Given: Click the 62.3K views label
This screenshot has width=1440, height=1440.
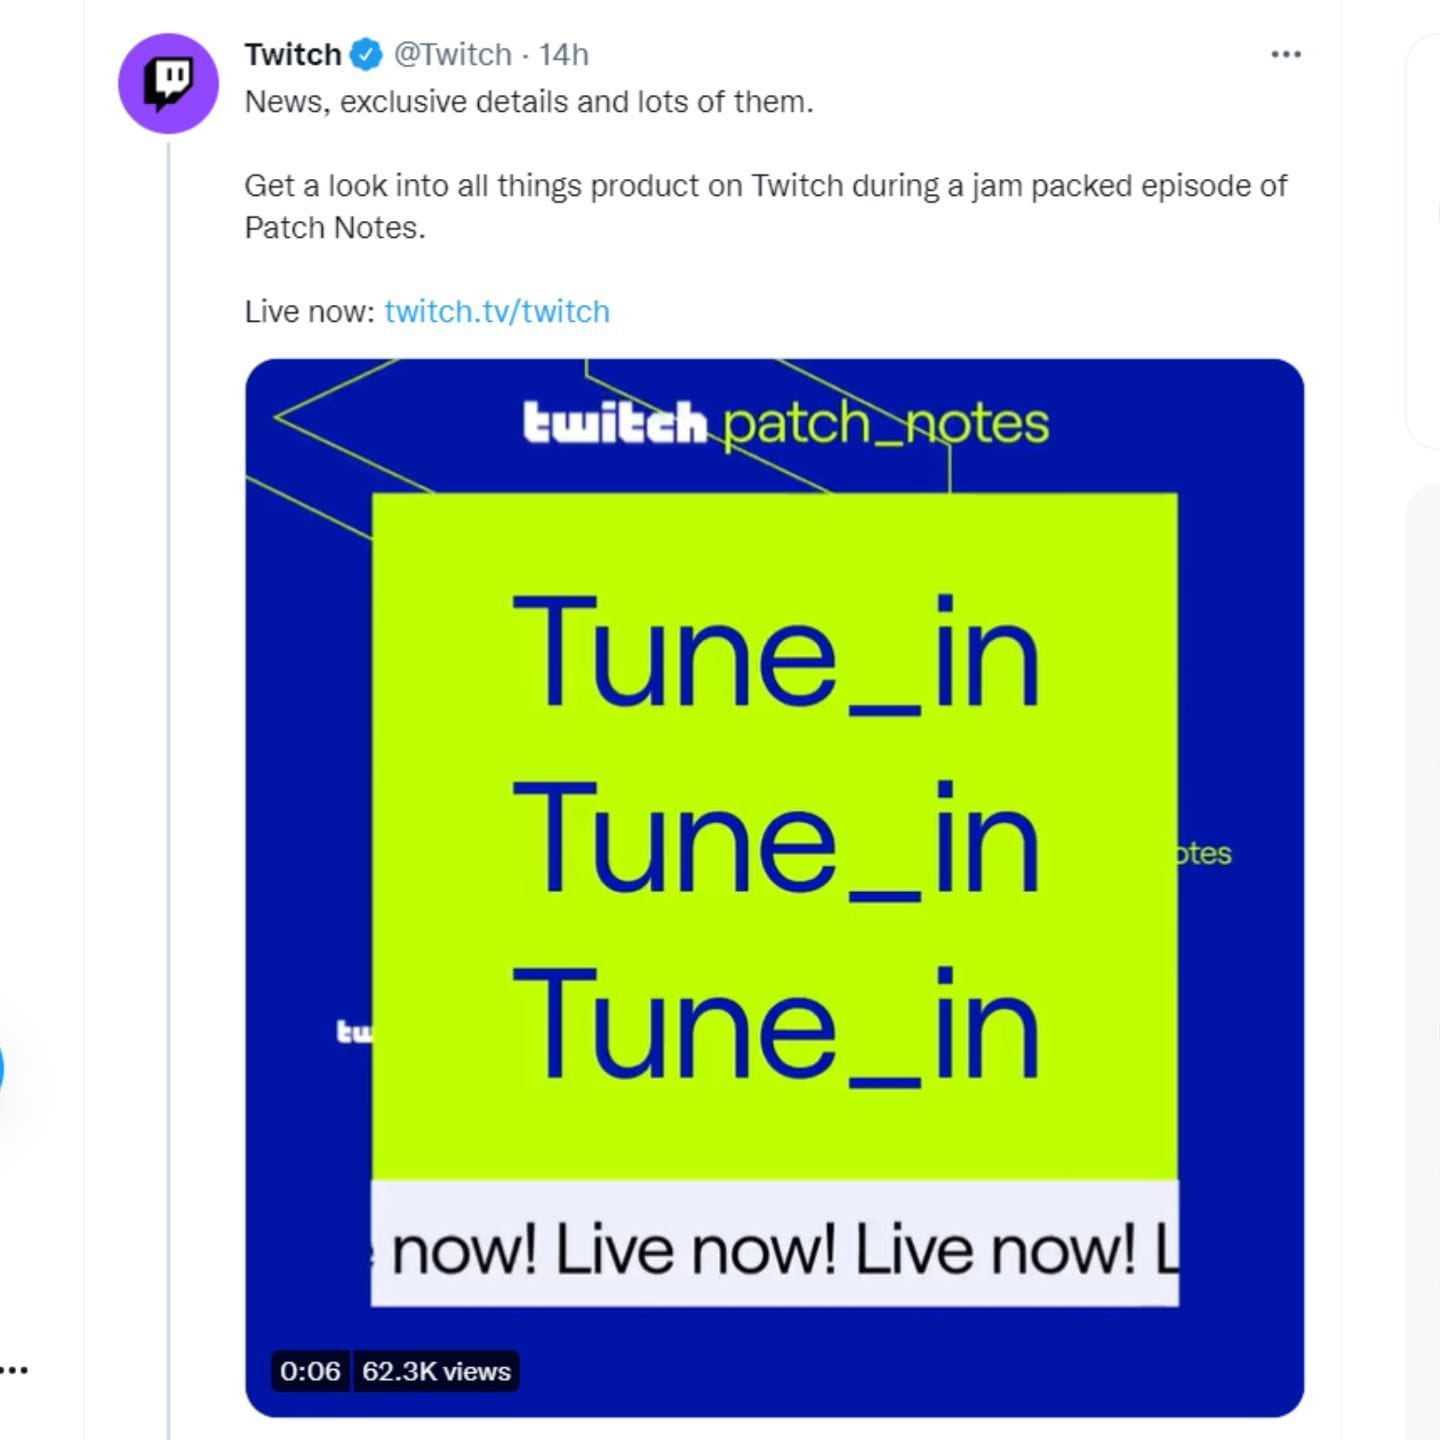Looking at the screenshot, I should pyautogui.click(x=434, y=1372).
